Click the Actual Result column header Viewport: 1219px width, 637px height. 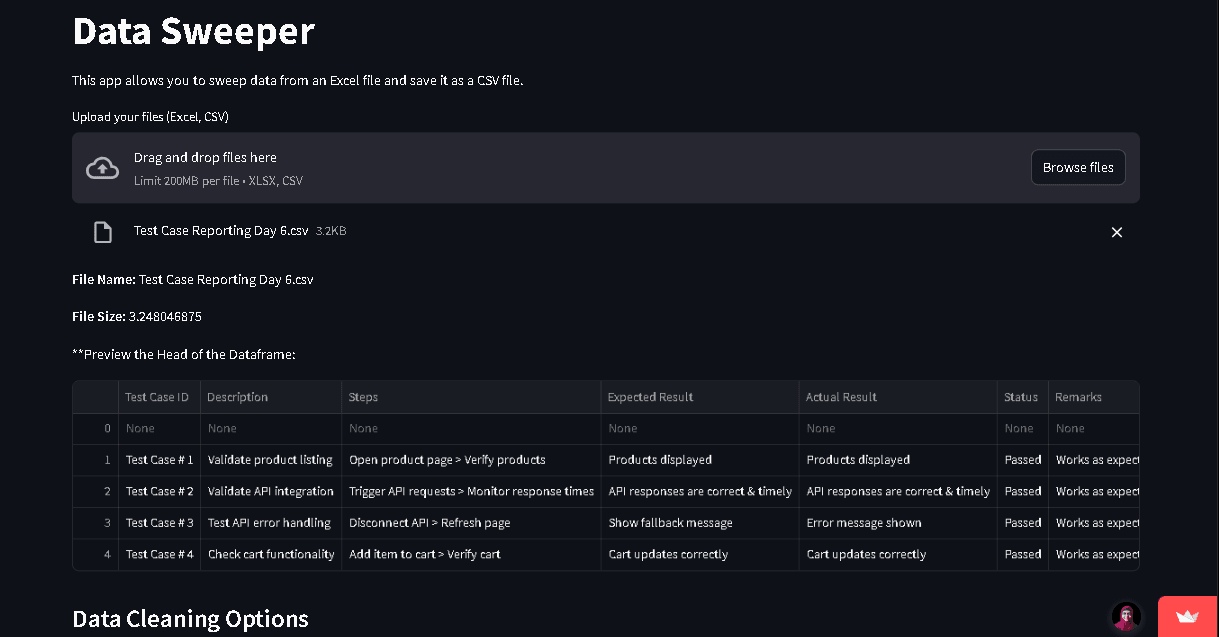pos(898,397)
